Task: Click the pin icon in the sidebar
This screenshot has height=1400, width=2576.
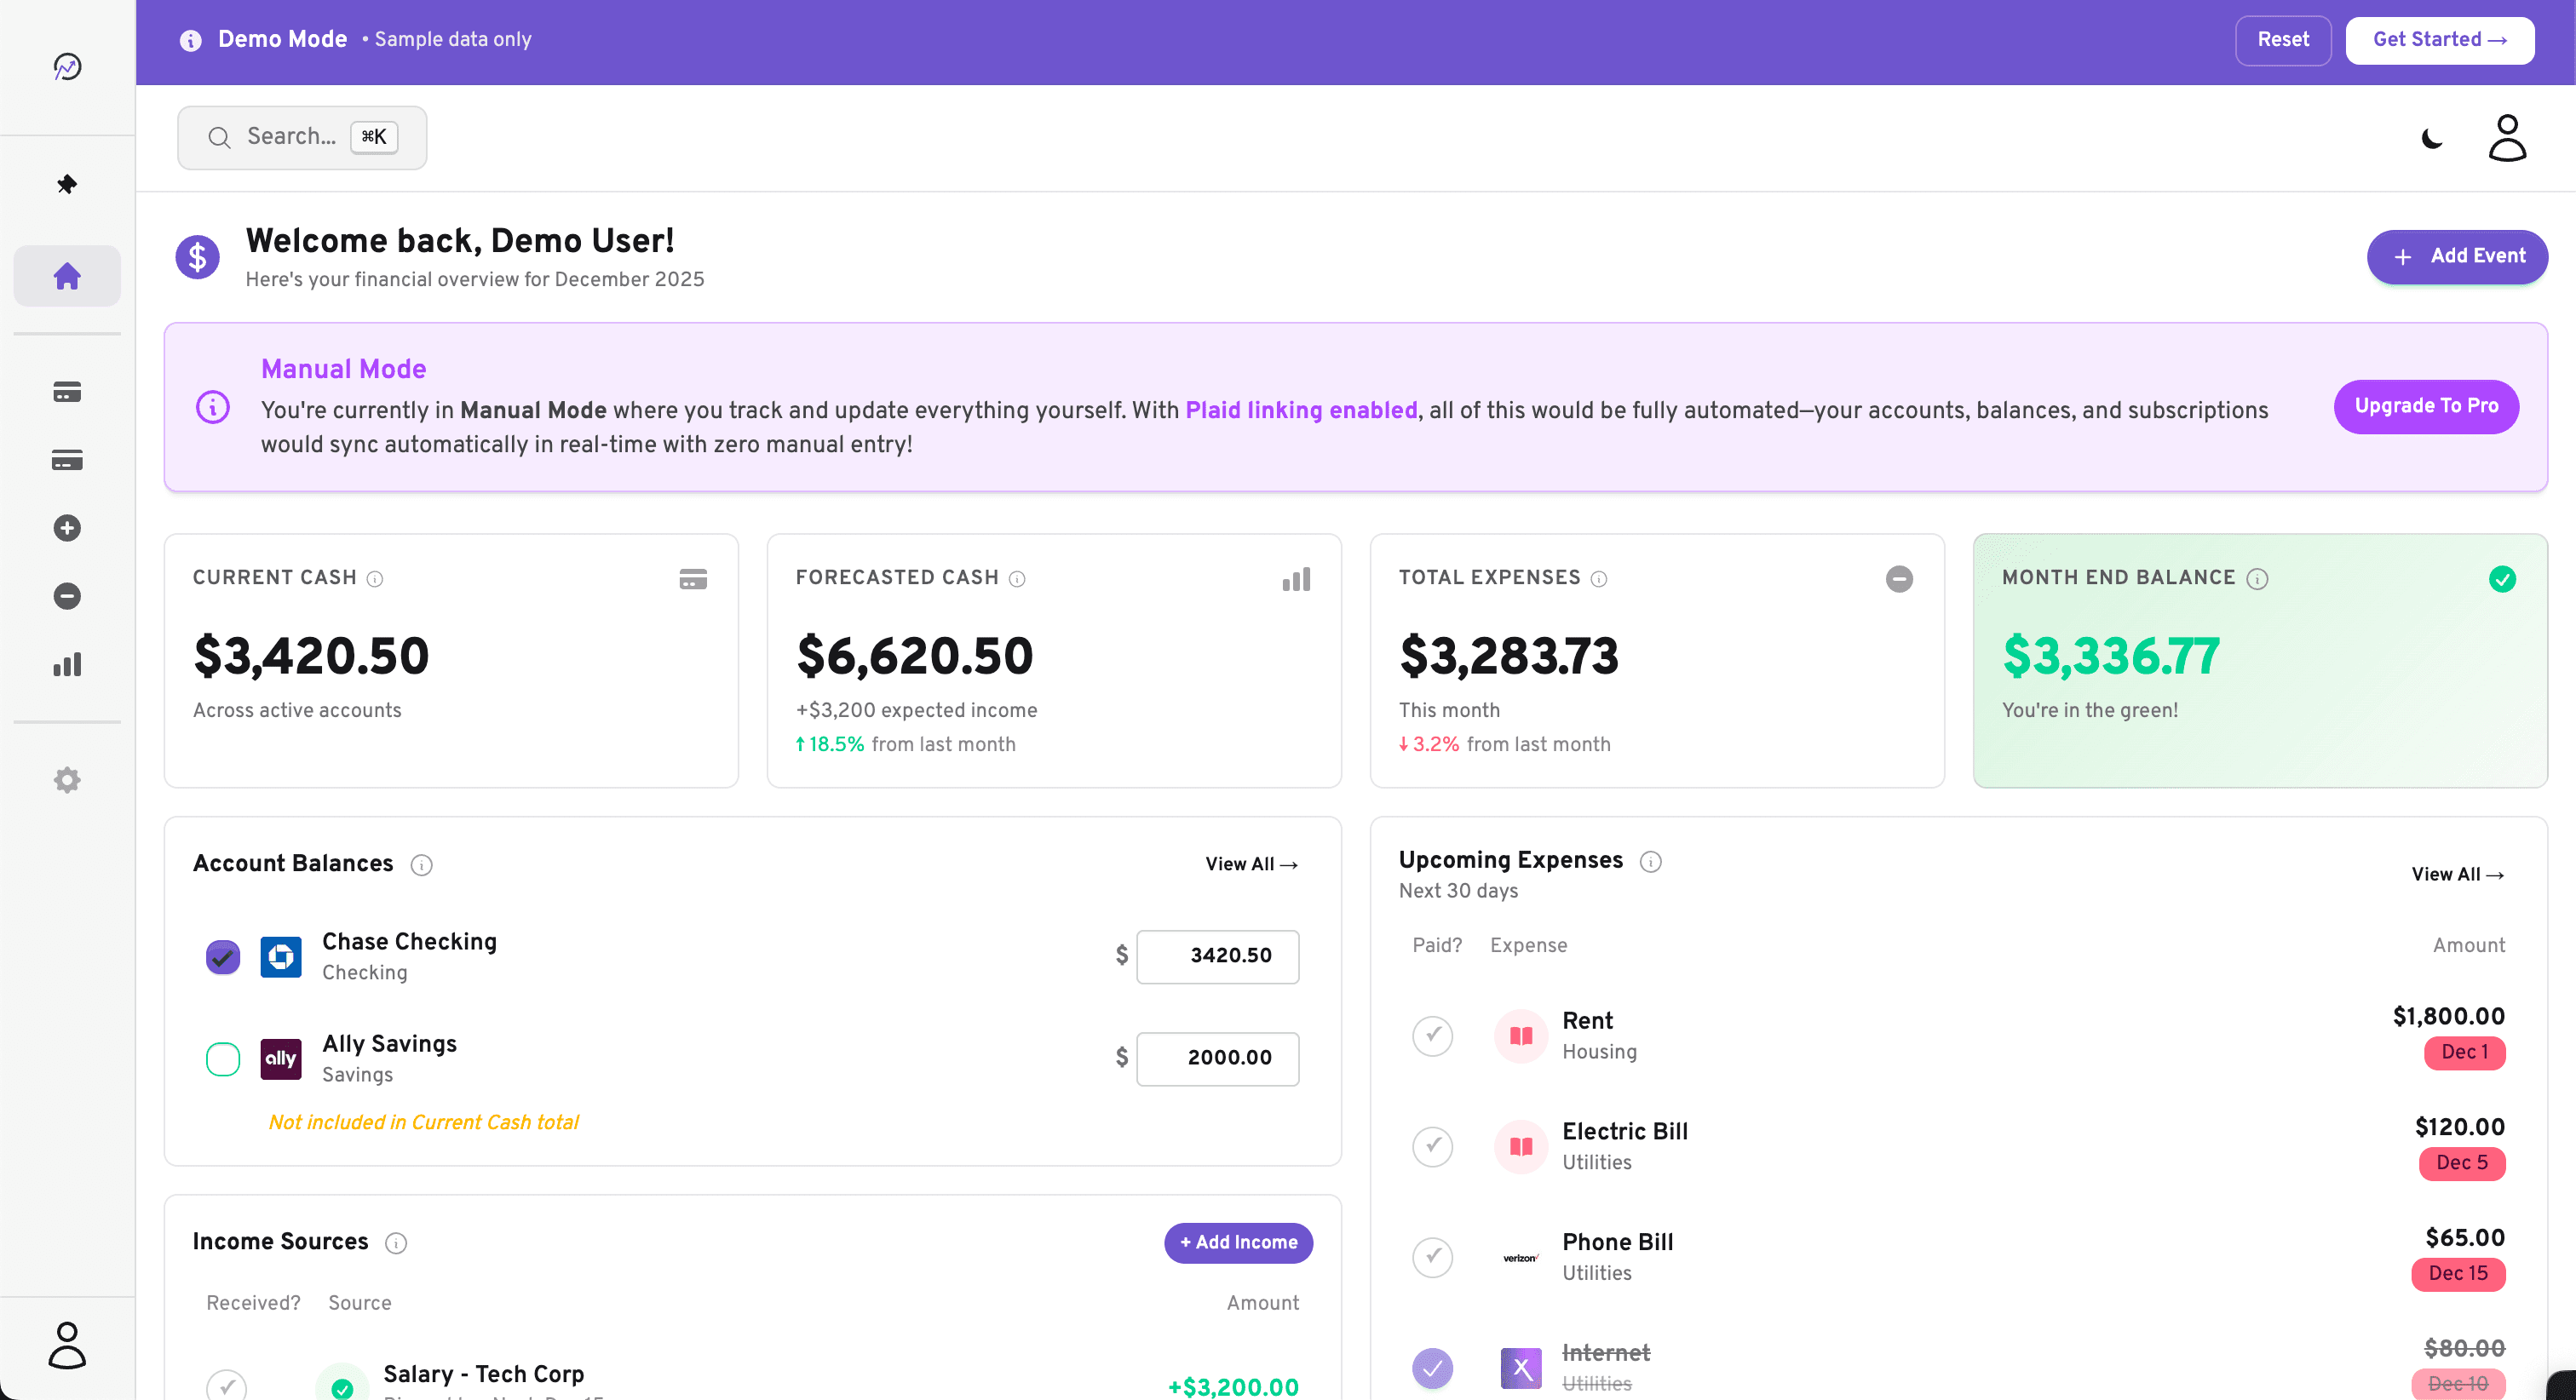Action: (x=66, y=184)
